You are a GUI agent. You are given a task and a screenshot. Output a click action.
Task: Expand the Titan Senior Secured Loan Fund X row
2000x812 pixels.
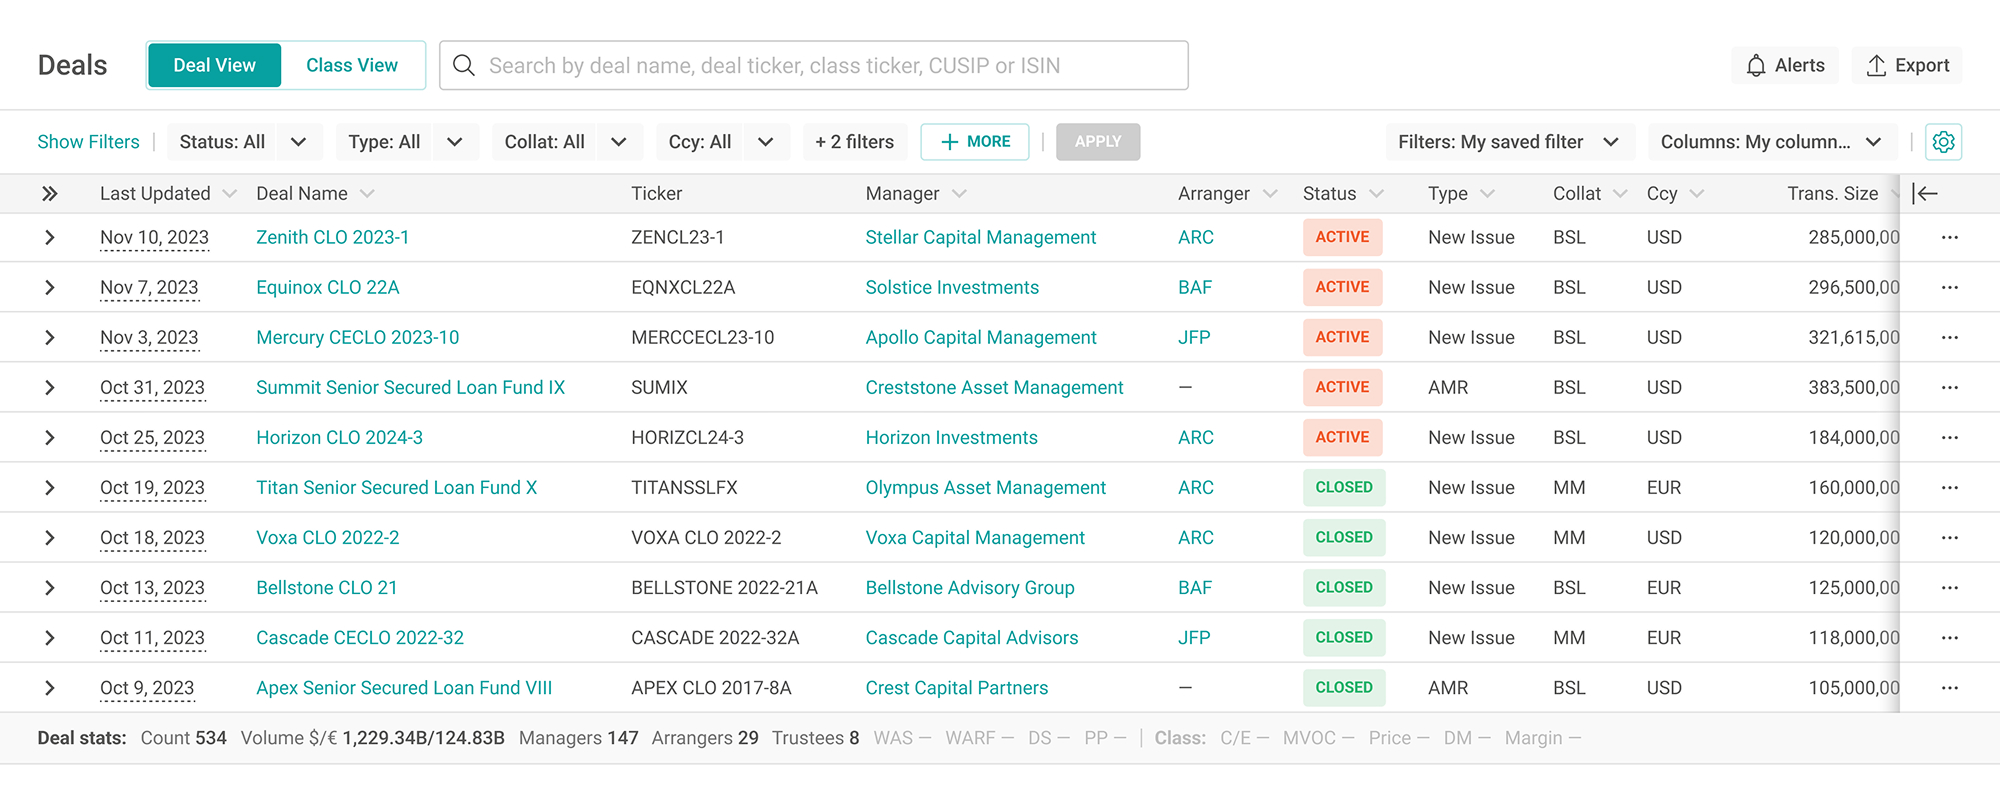[x=49, y=488]
